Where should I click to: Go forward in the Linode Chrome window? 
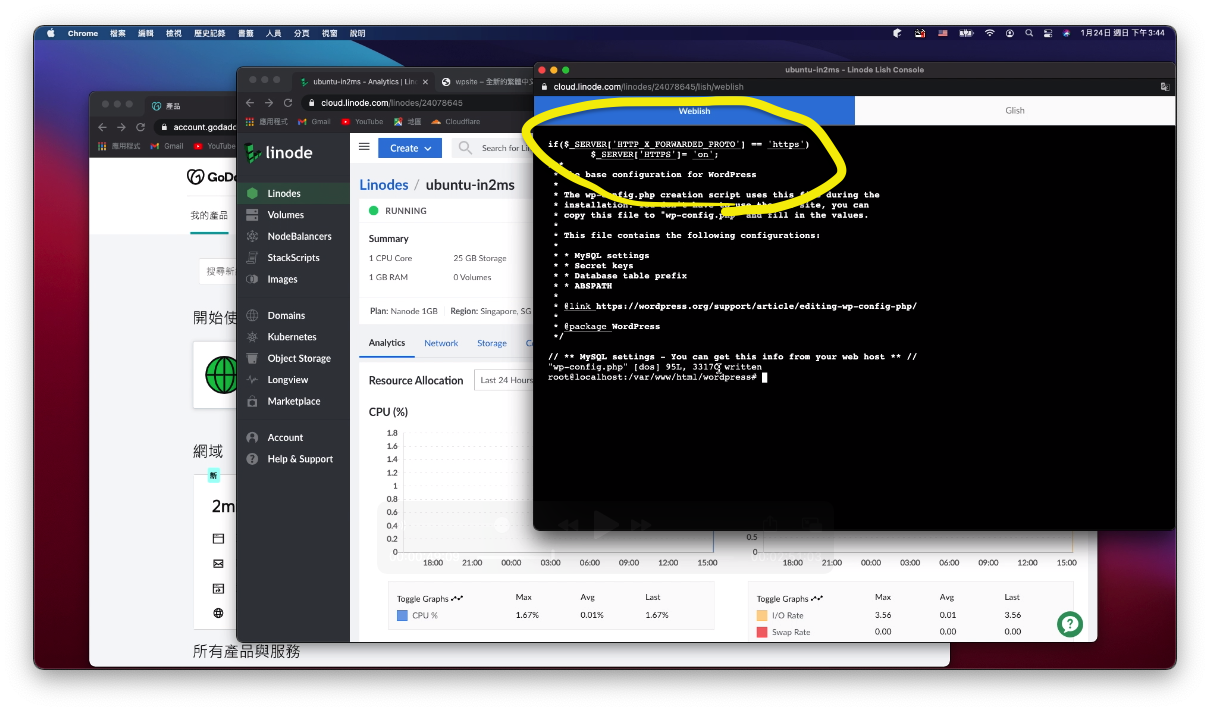pos(269,102)
